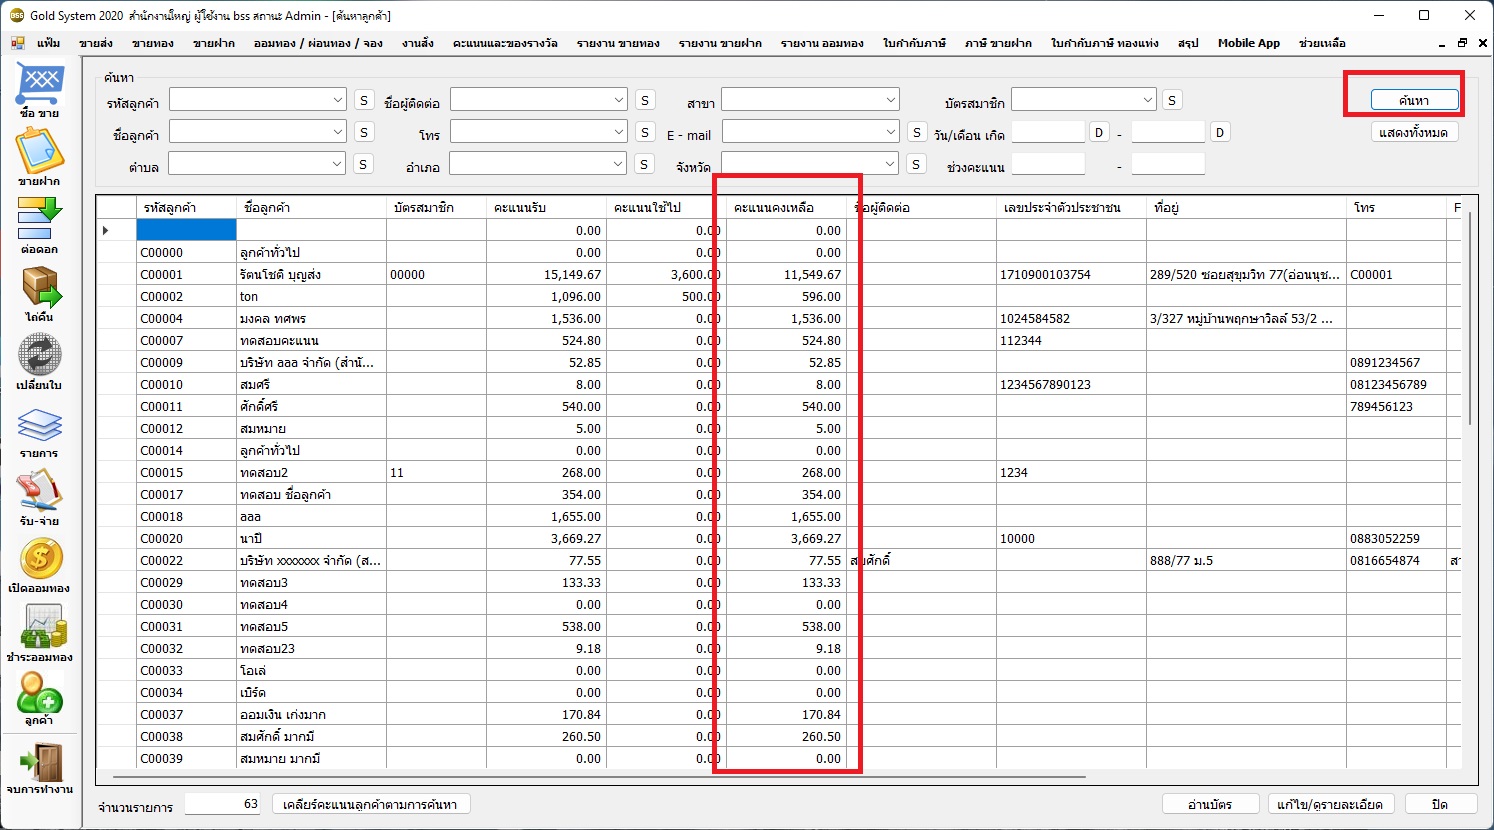Open the แฟ้ม menu
The image size is (1494, 830).
pyautogui.click(x=49, y=43)
